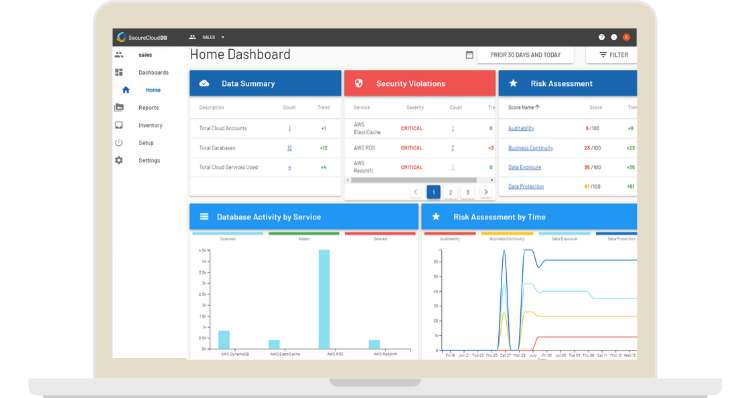Click the scrollbar right arrow in Security Violations

tap(492, 180)
